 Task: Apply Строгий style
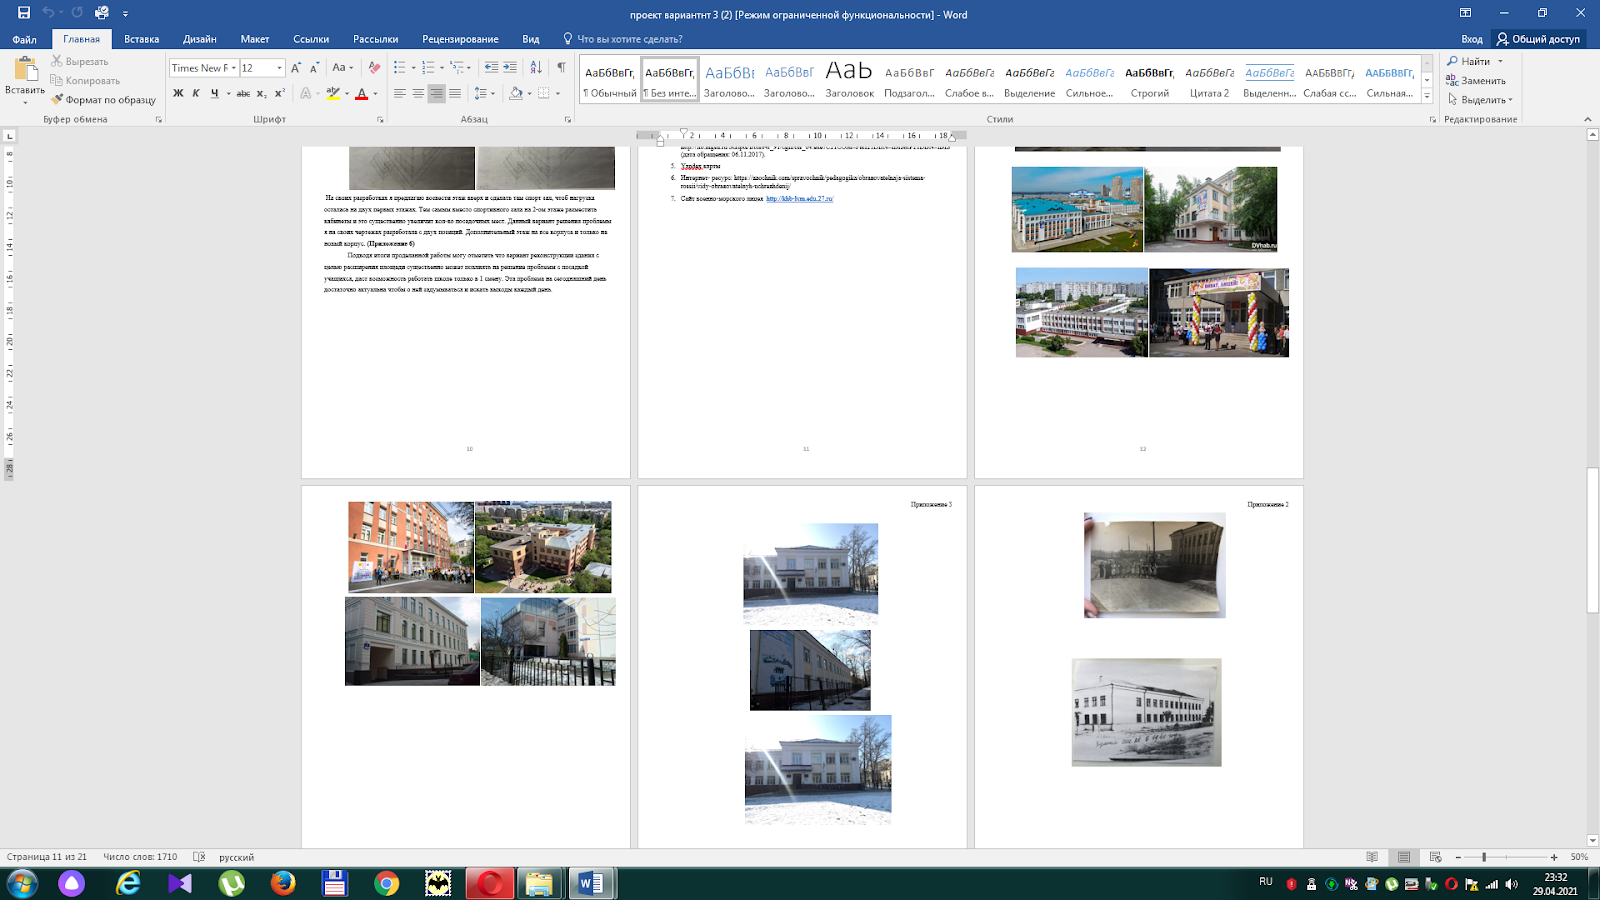pos(1150,80)
